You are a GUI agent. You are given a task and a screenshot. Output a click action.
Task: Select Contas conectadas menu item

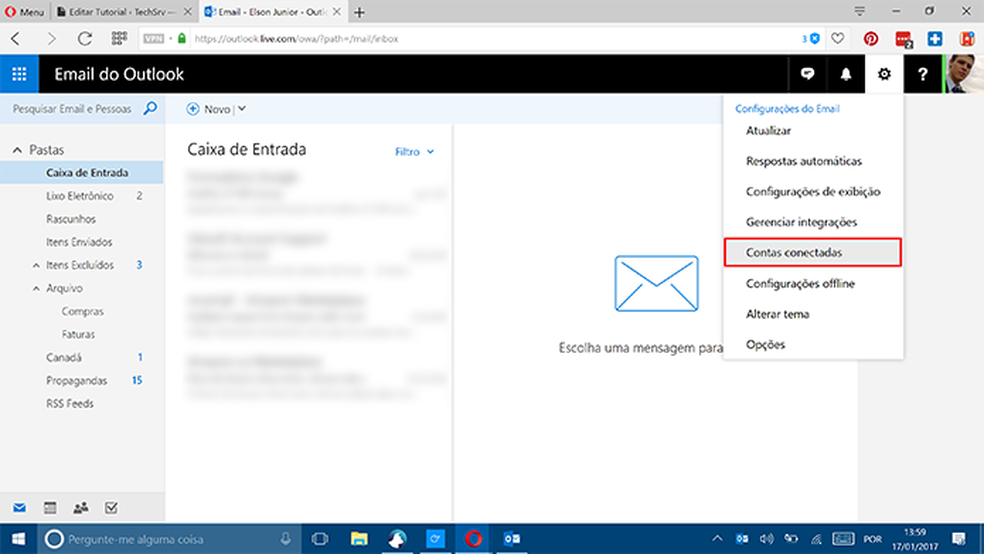coord(813,252)
